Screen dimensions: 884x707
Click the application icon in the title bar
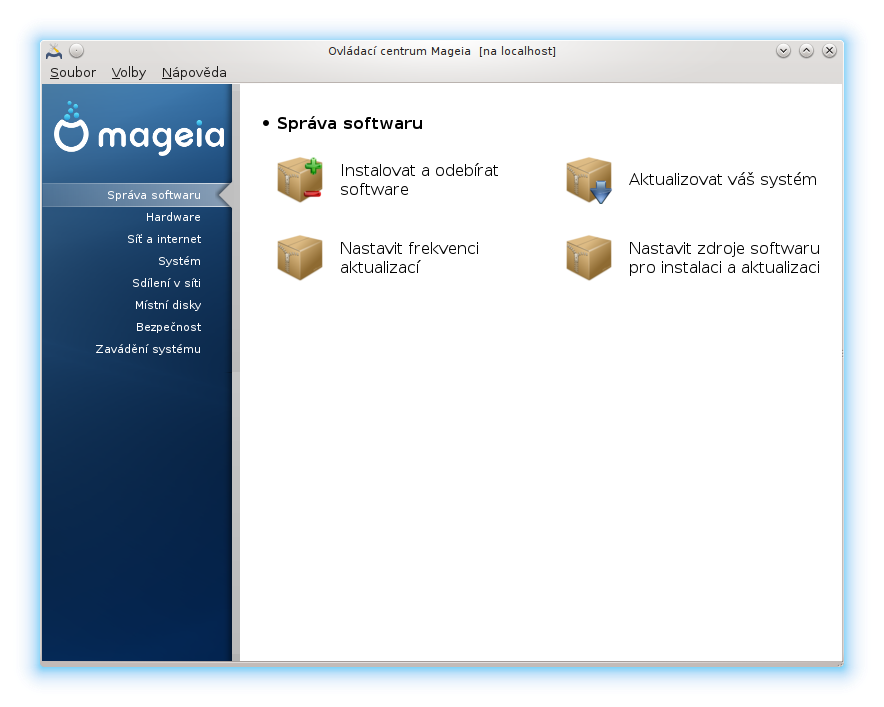[54, 51]
